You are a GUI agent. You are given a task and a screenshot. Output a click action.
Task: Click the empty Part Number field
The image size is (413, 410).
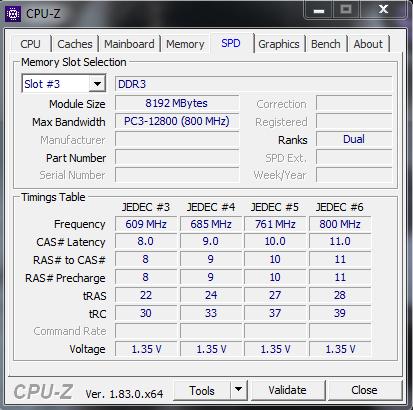click(x=177, y=157)
